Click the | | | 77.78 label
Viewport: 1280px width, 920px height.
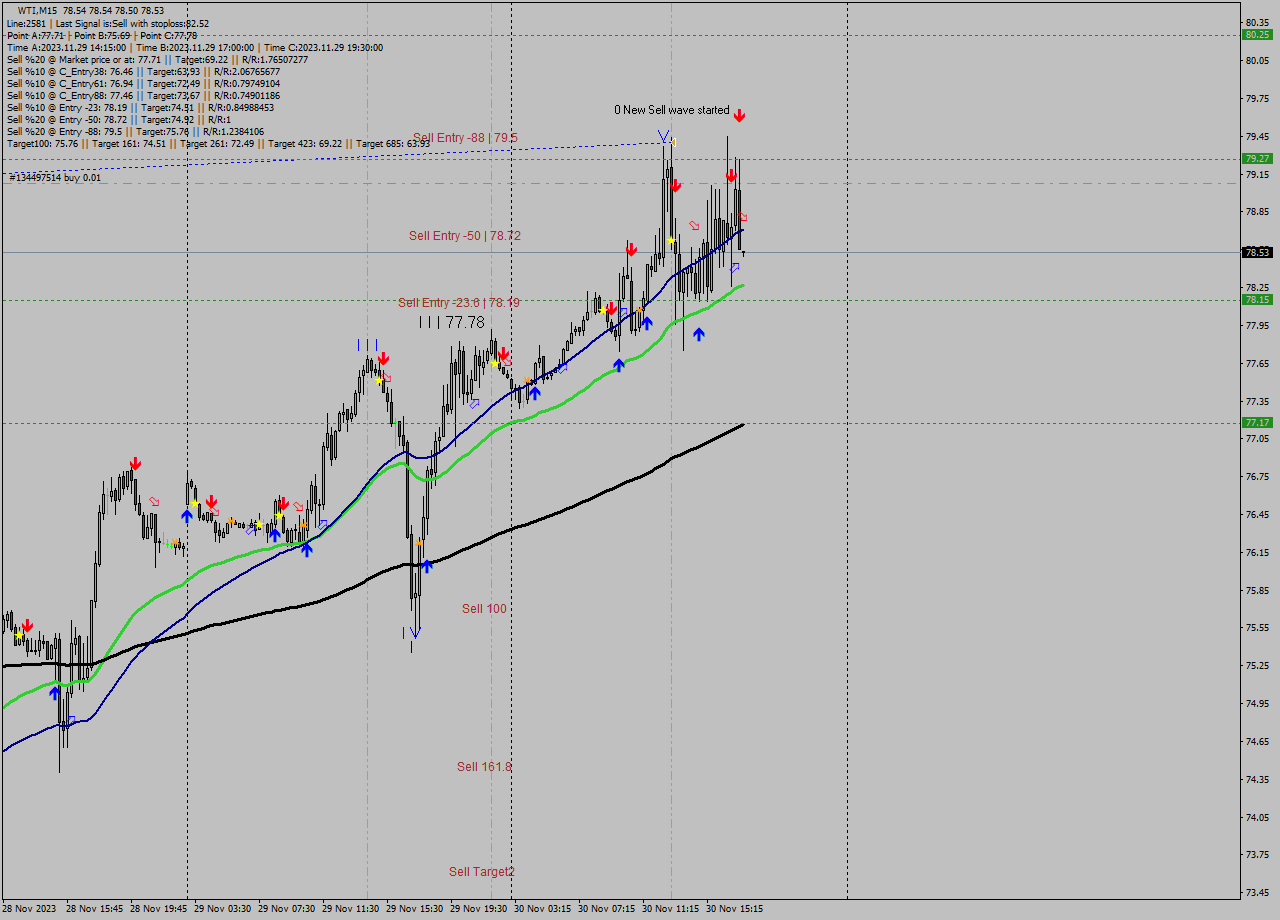pos(452,322)
